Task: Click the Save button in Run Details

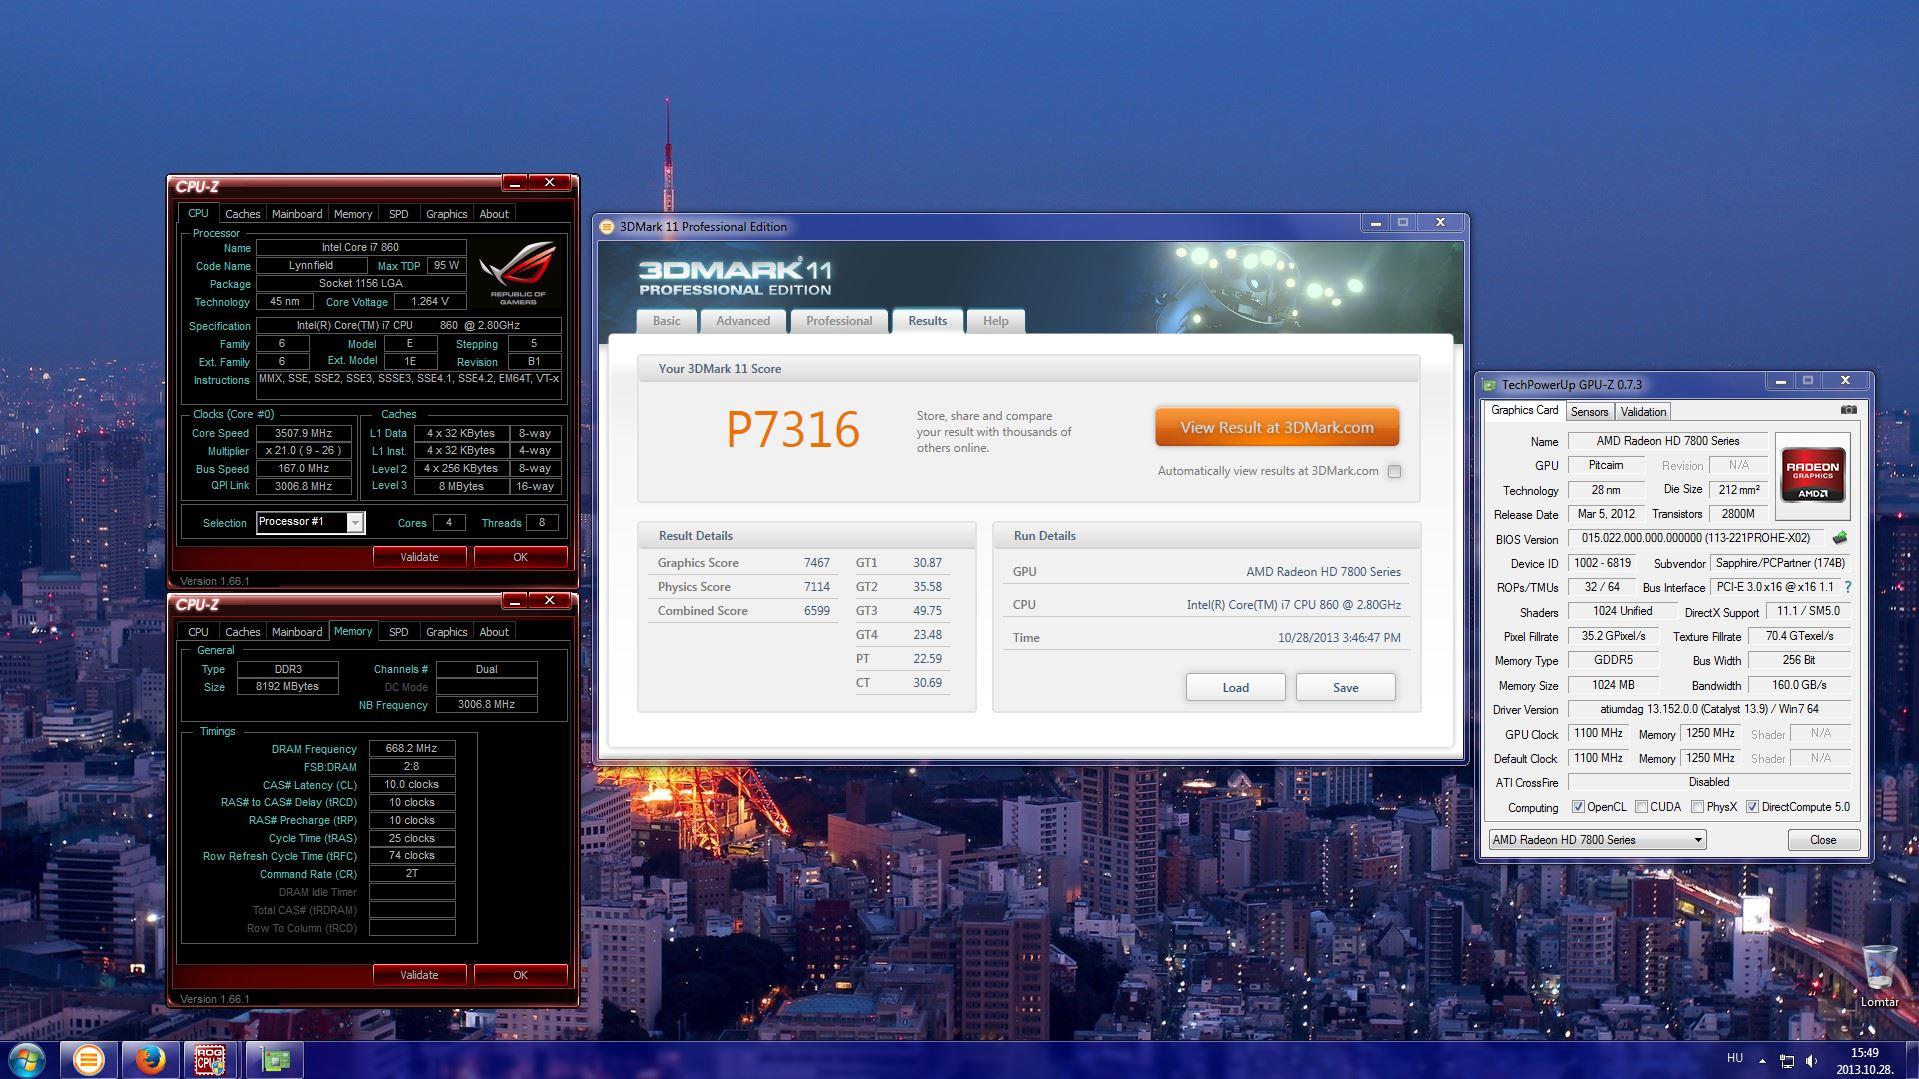Action: [1345, 687]
